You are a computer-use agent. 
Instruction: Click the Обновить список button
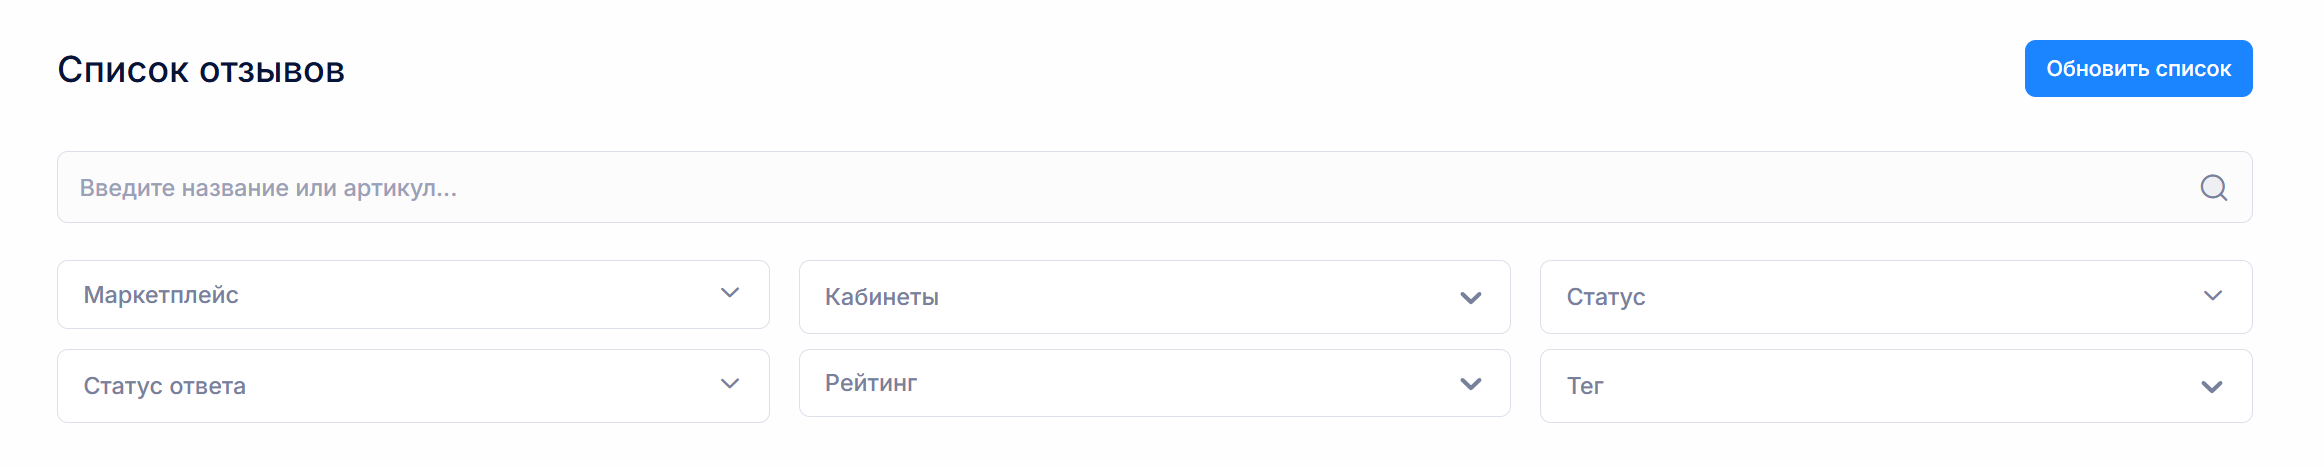tap(2138, 69)
